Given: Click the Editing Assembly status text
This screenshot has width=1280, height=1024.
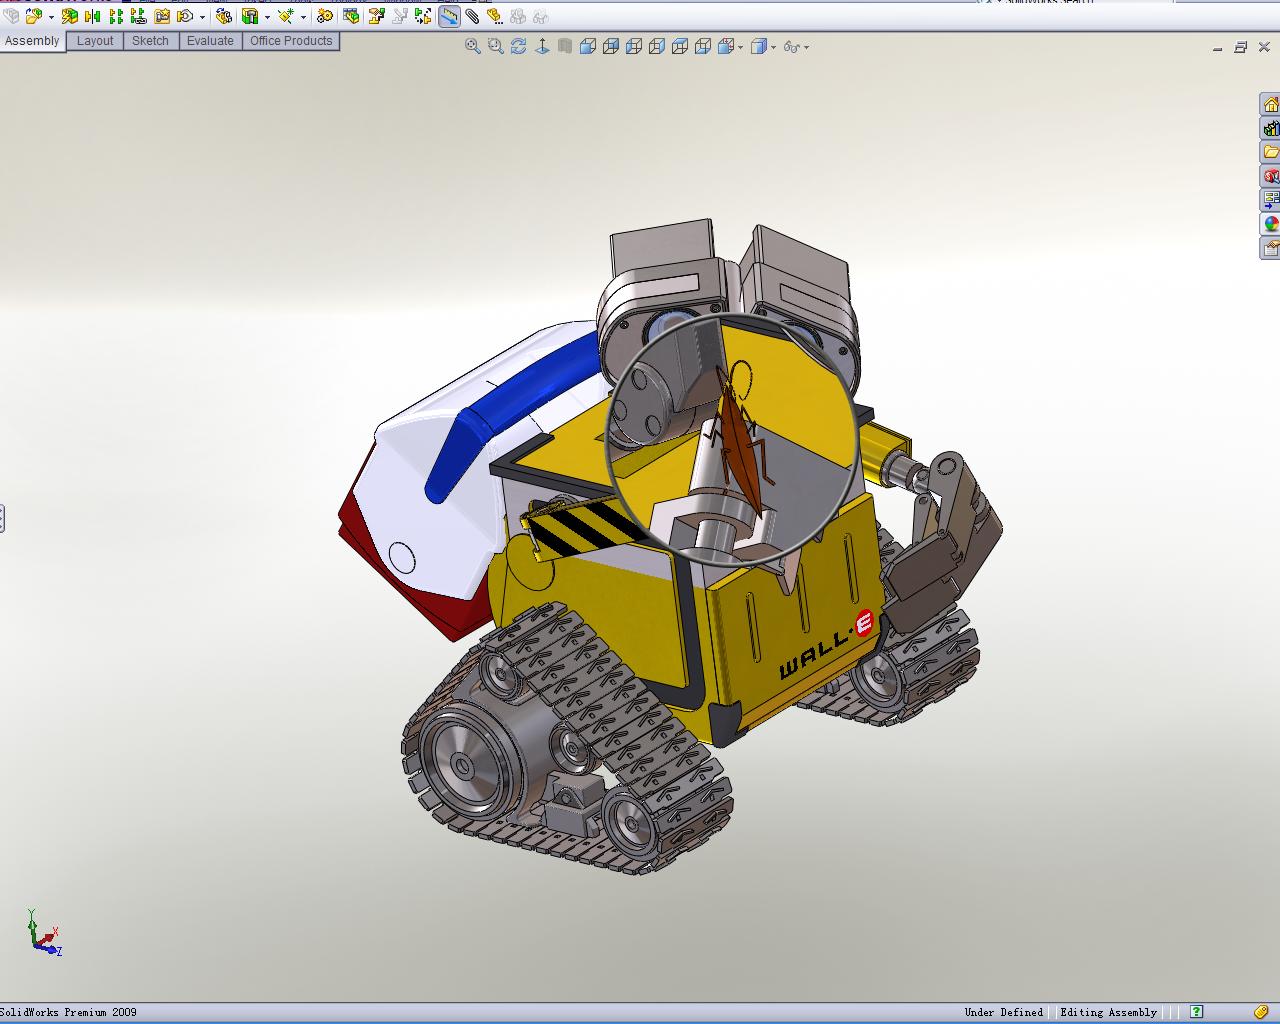Looking at the screenshot, I should coord(1108,1012).
